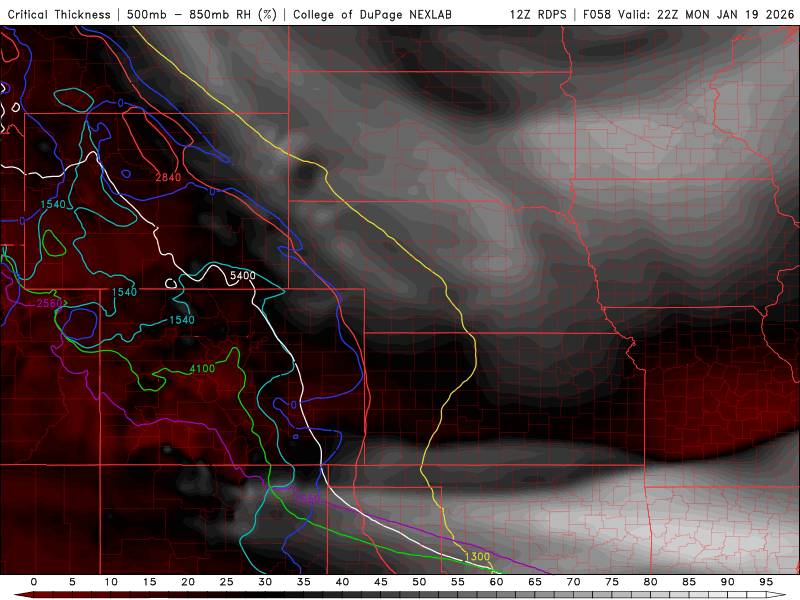The height and width of the screenshot is (600, 800).
Task: Select the white 5400 contour label
Action: [242, 276]
